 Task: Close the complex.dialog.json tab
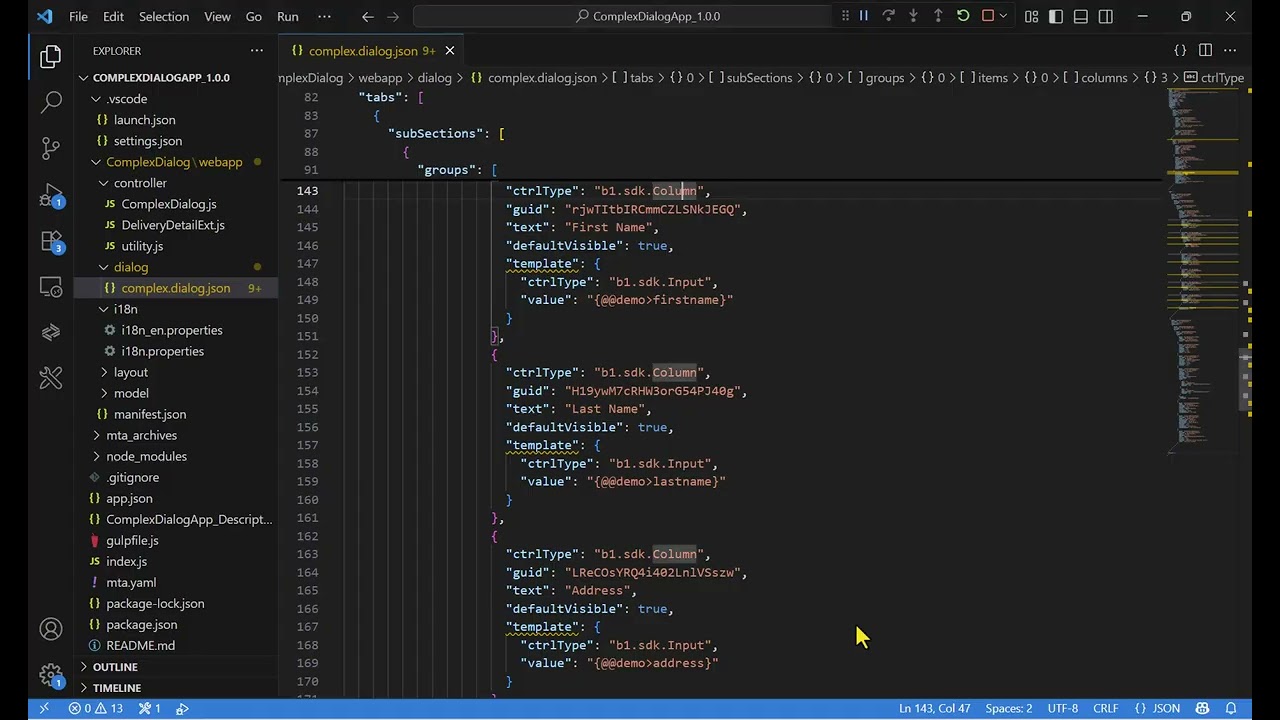(x=449, y=50)
